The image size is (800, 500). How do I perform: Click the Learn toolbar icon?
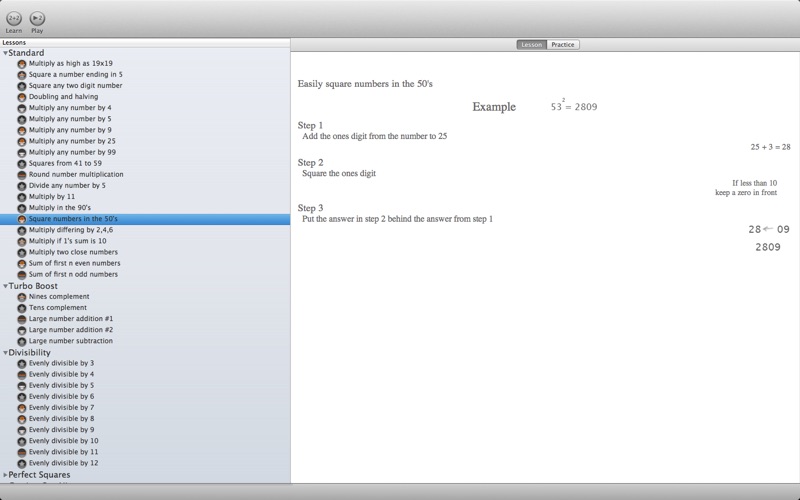(14, 19)
